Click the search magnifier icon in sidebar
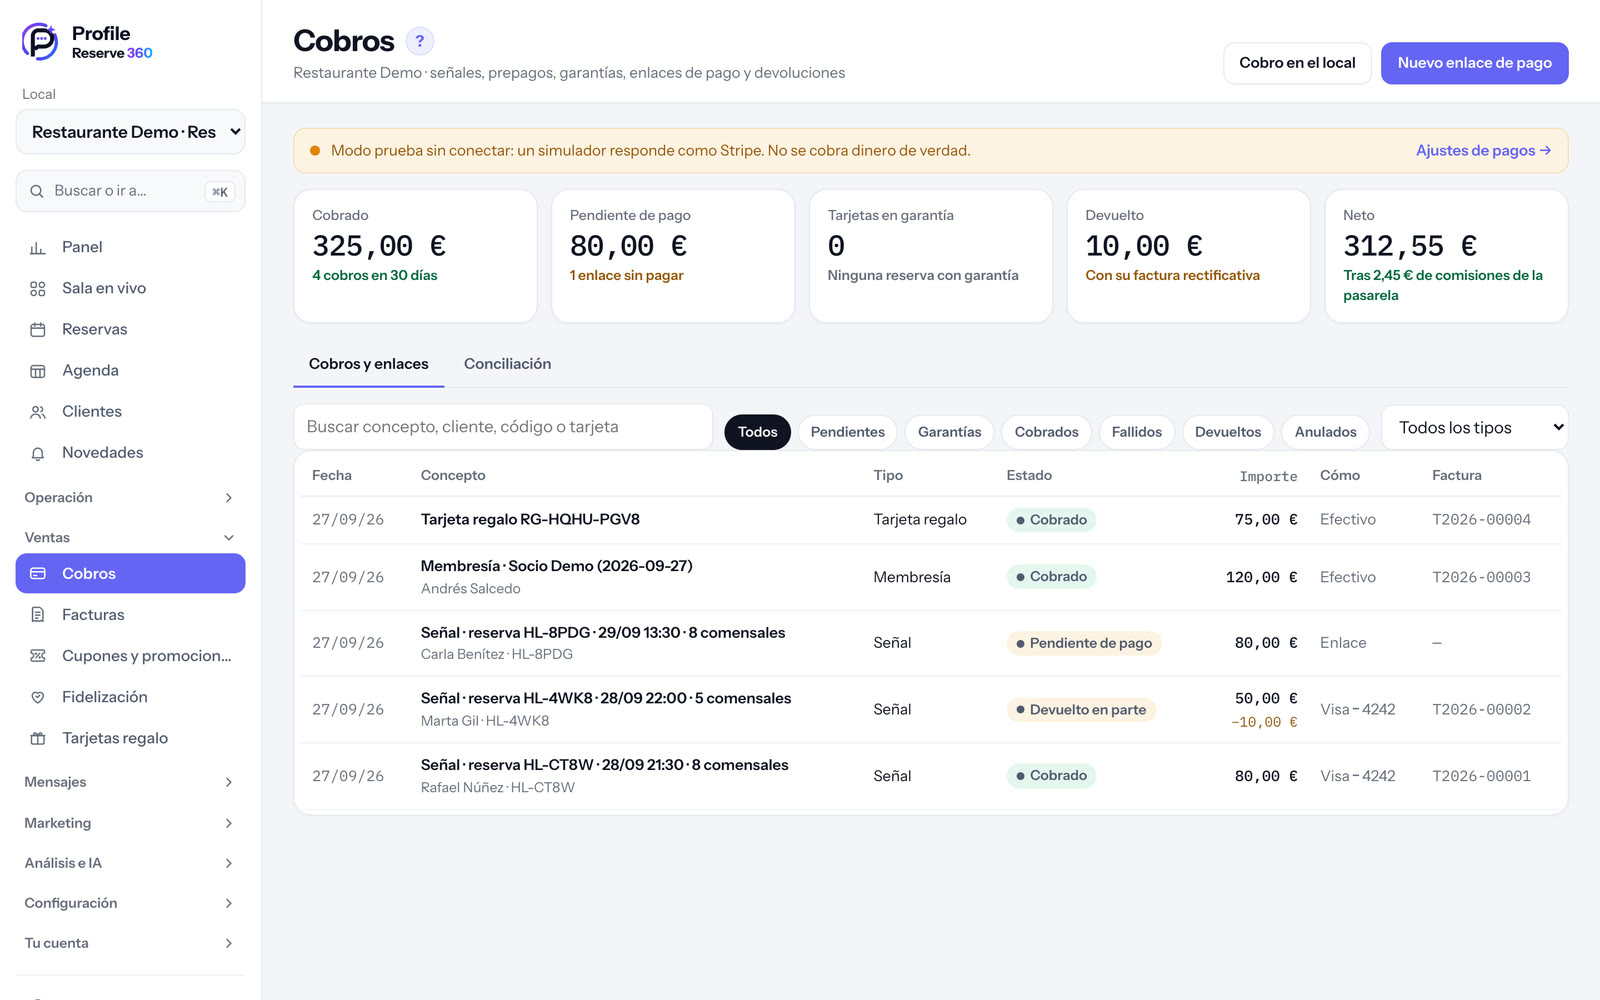 pyautogui.click(x=37, y=191)
